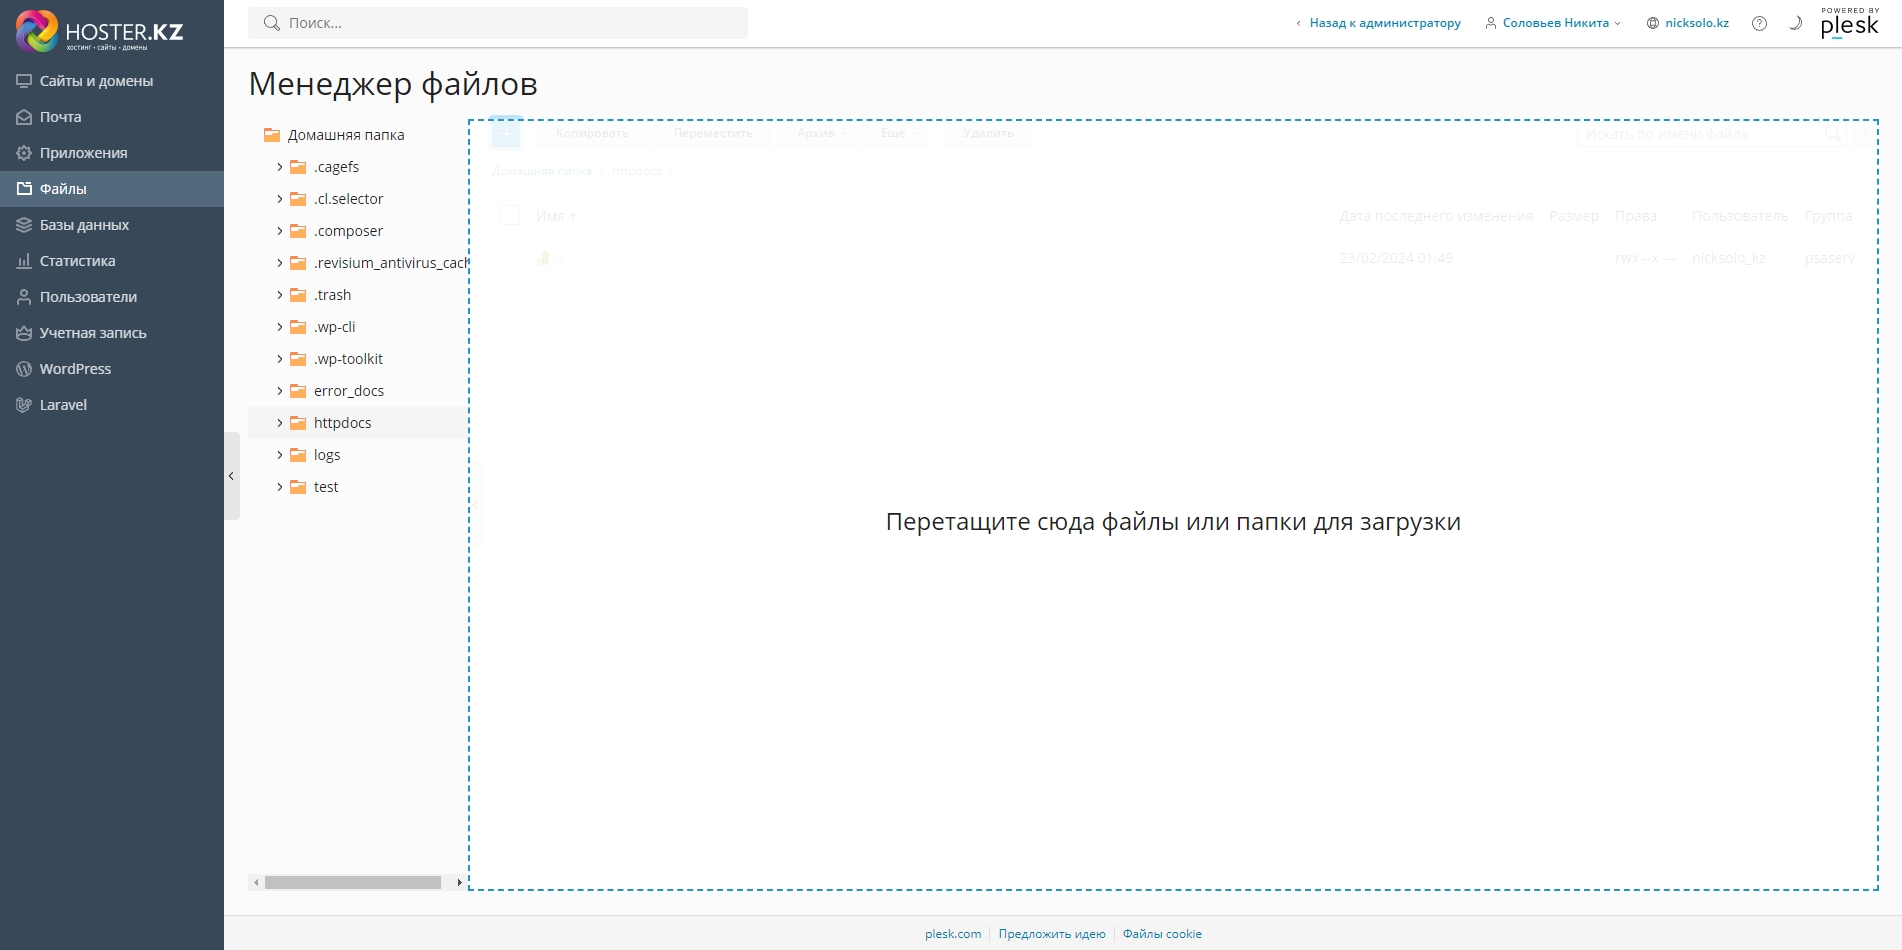The width and height of the screenshot is (1902, 950).
Task: Select the test folder in tree
Action: click(x=326, y=487)
